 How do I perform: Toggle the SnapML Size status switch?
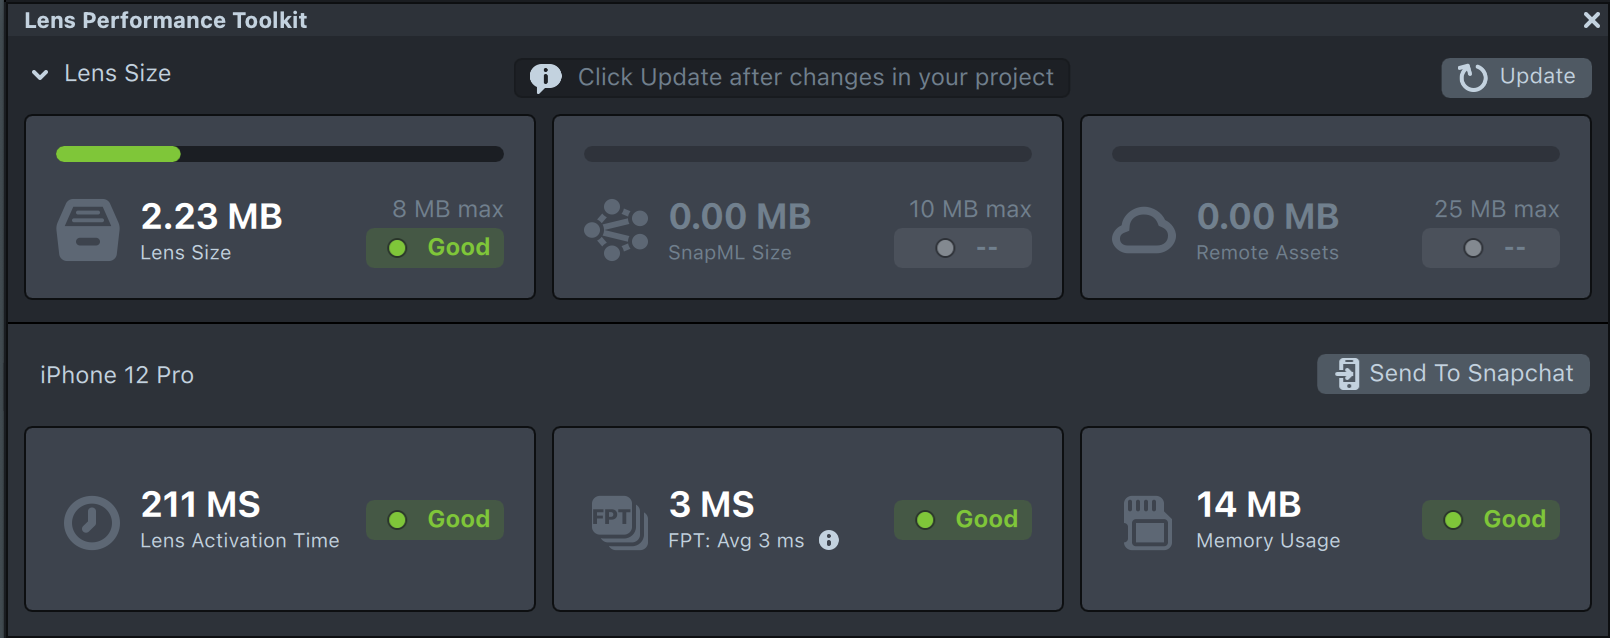(962, 248)
